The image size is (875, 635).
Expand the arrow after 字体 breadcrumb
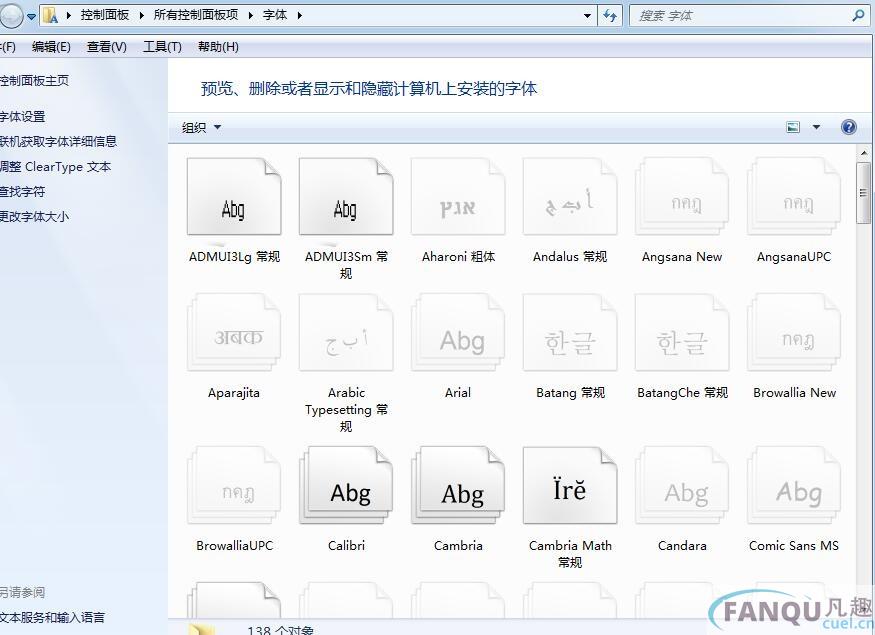(x=300, y=16)
